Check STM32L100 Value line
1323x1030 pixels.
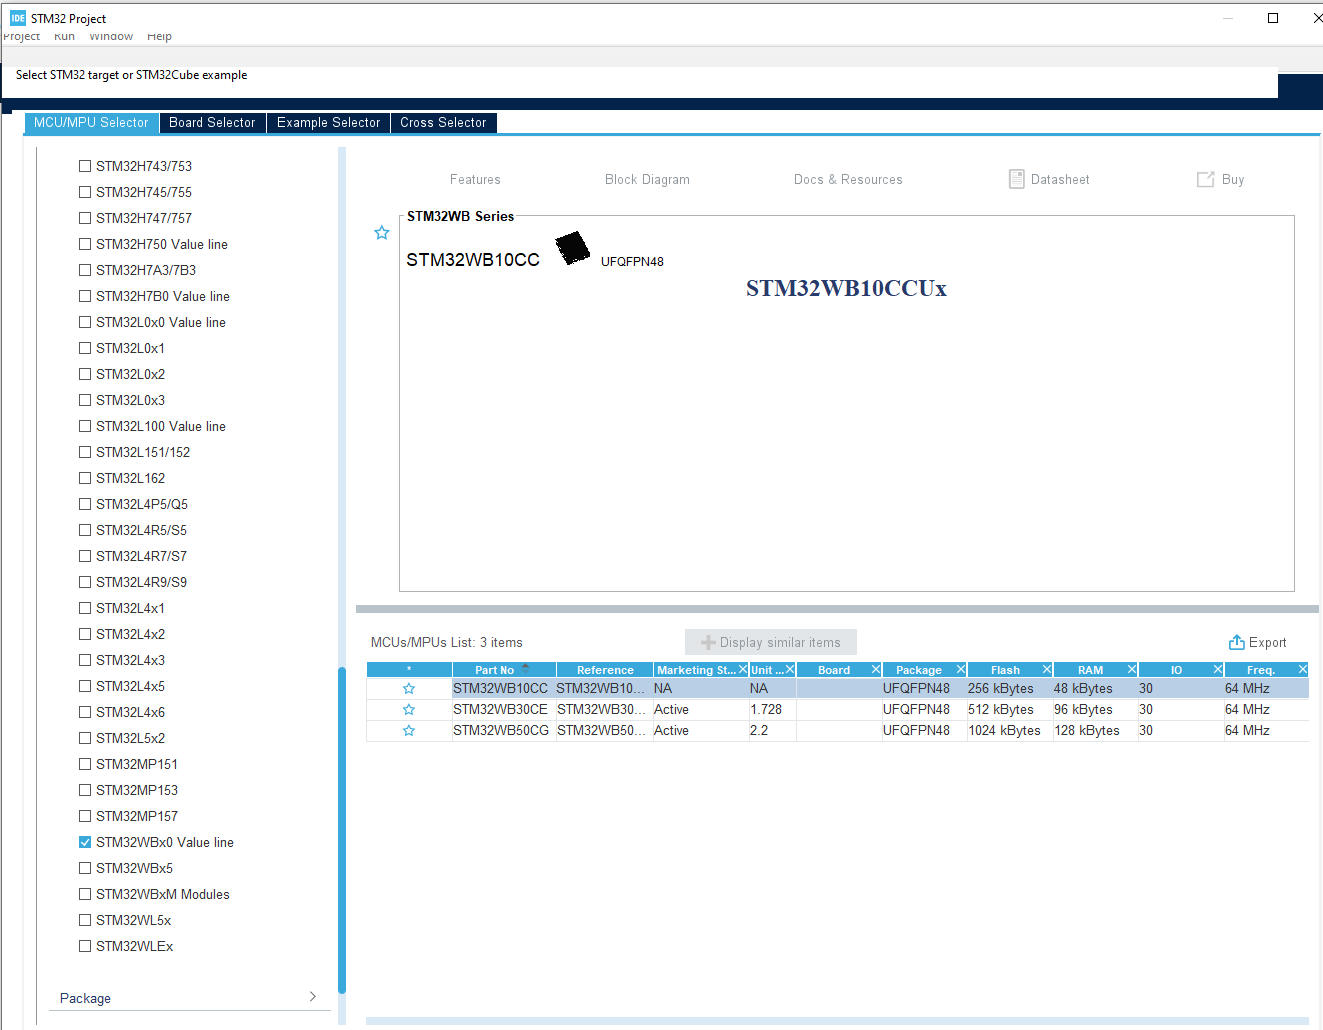[x=85, y=426]
